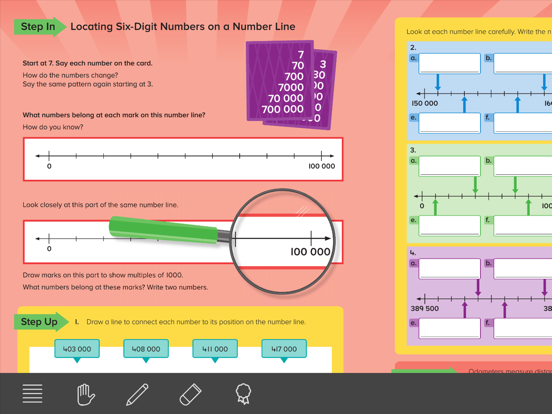
Task: Click the text 'How do you know?'
Action: [x=53, y=127]
